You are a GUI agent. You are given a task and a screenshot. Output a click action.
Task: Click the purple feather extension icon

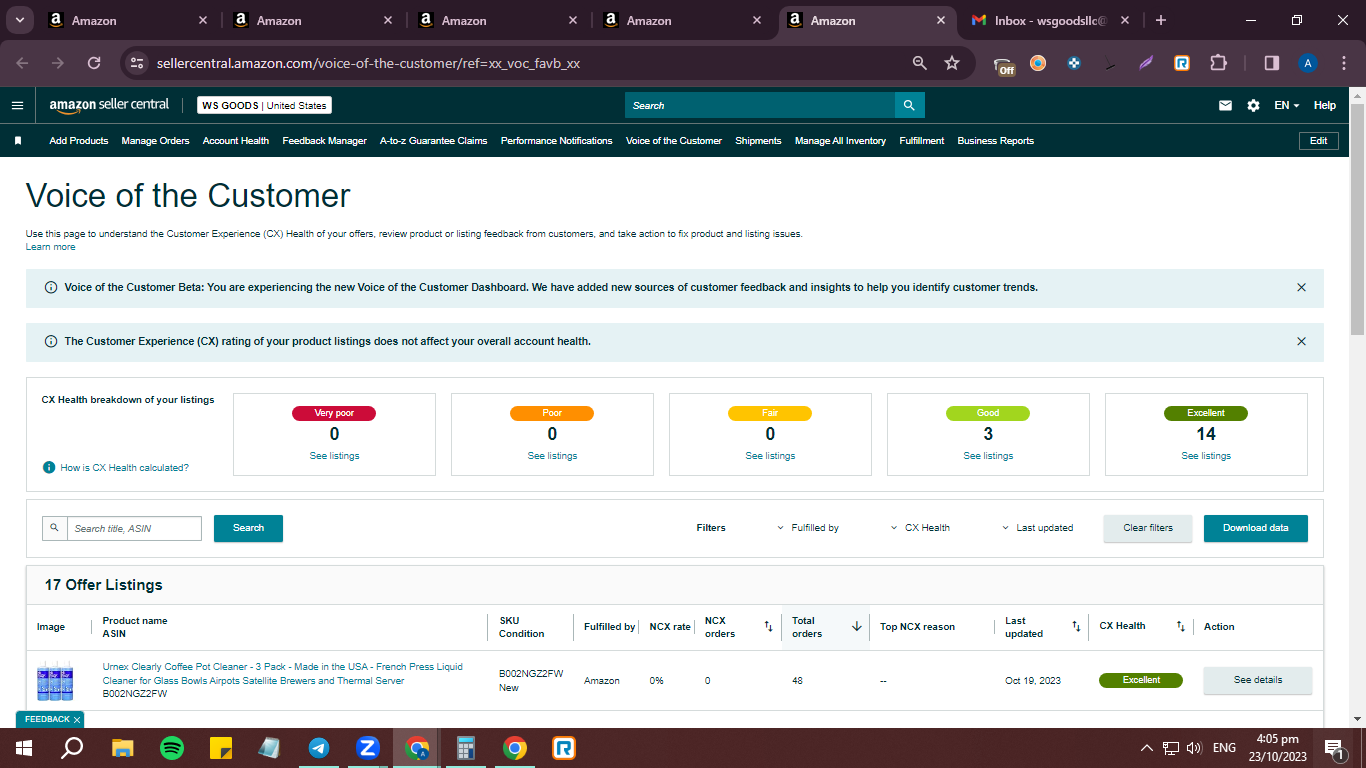(x=1146, y=63)
